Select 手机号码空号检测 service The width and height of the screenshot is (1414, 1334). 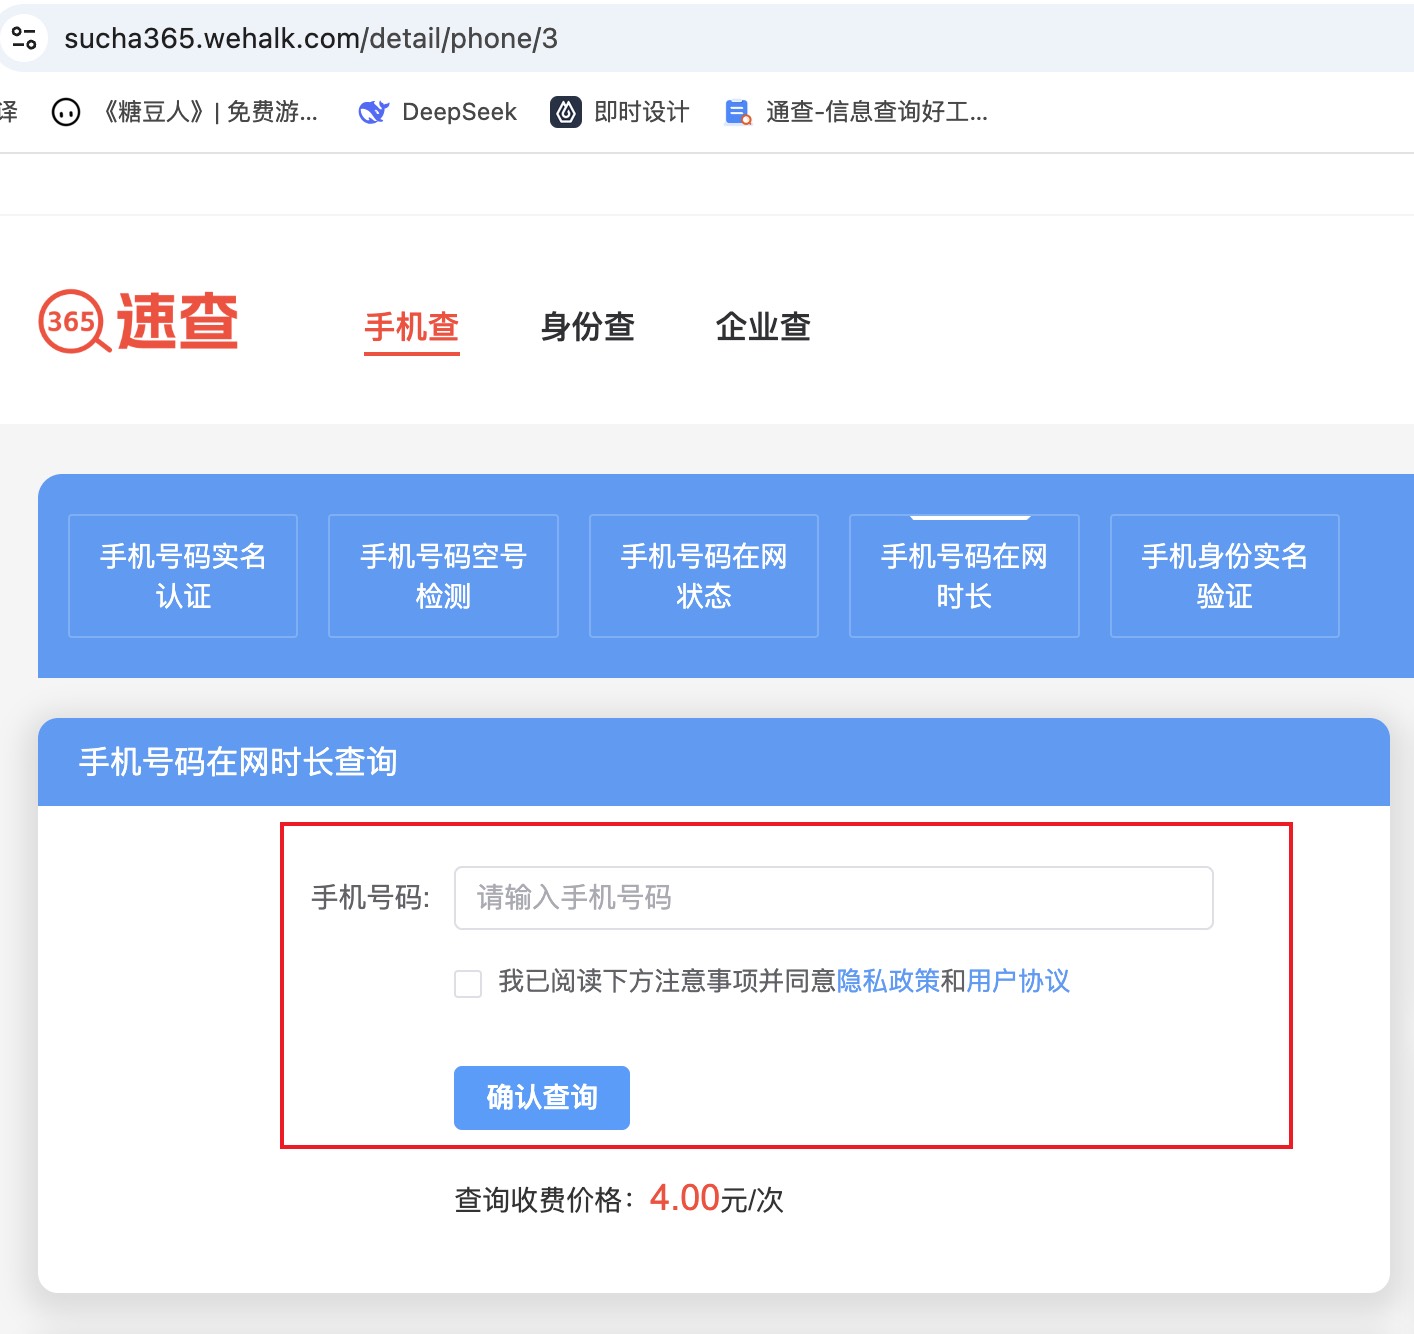tap(443, 576)
